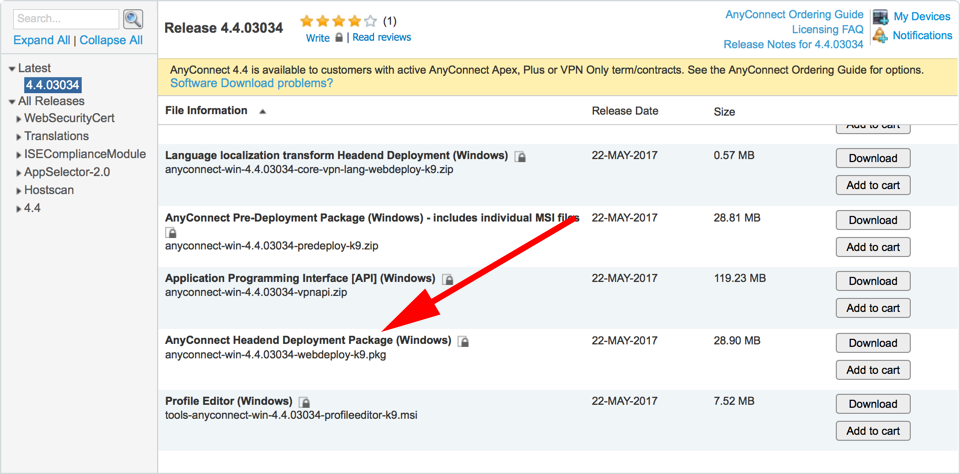The height and width of the screenshot is (474, 960).
Task: Expand the 4.4 folder
Action: click(x=19, y=209)
